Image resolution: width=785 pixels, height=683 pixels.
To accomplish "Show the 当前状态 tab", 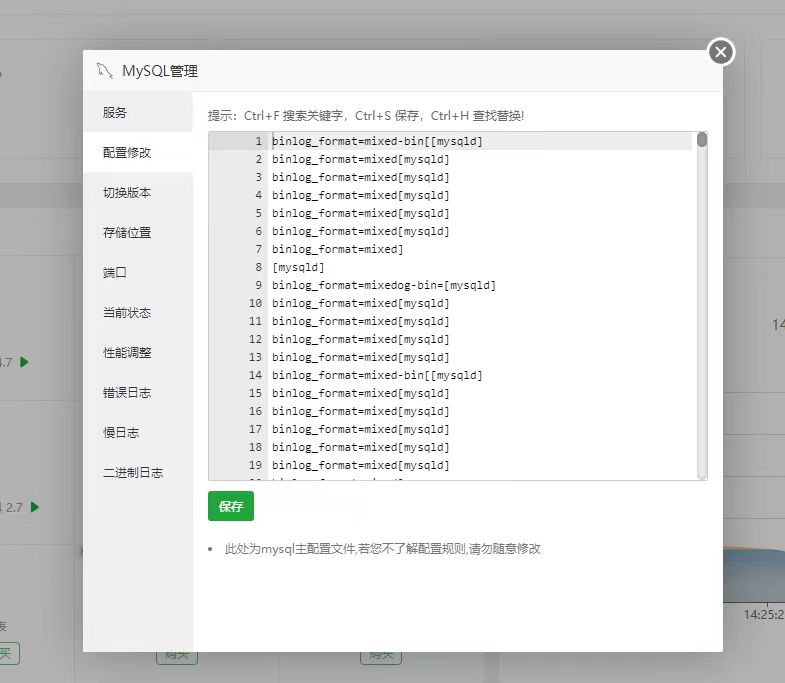I will point(138,312).
